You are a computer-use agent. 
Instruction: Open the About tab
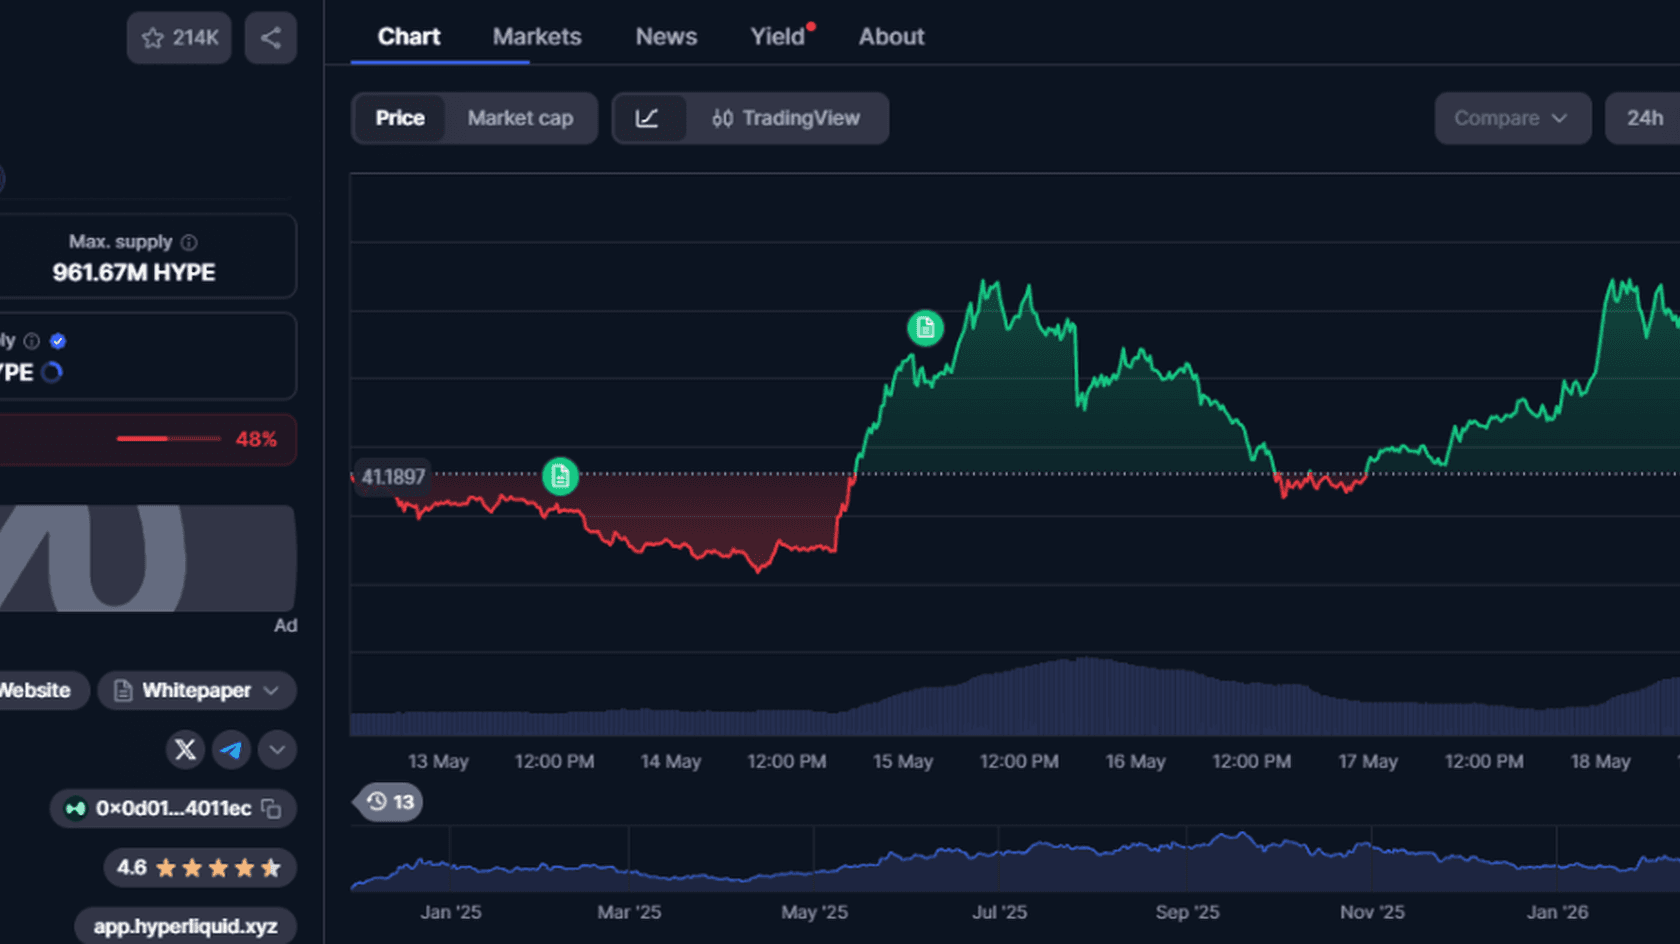click(891, 36)
